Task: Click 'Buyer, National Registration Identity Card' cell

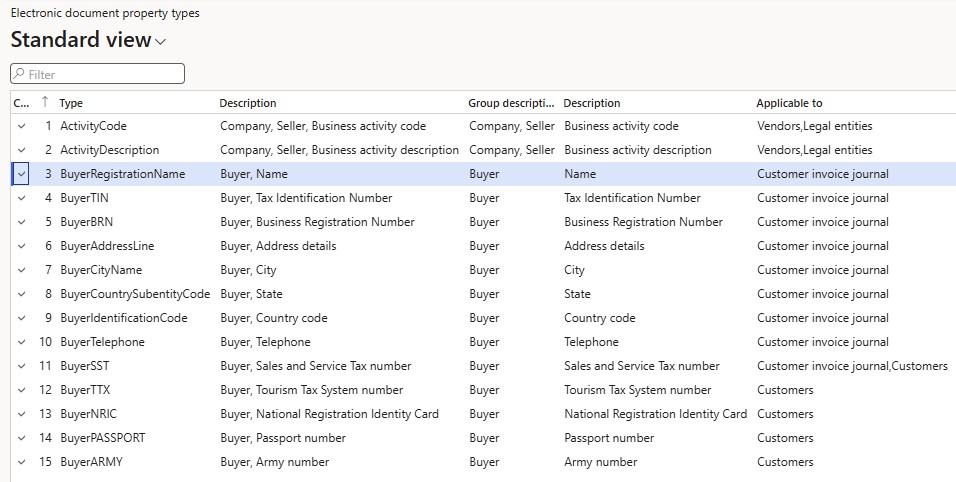Action: 329,414
